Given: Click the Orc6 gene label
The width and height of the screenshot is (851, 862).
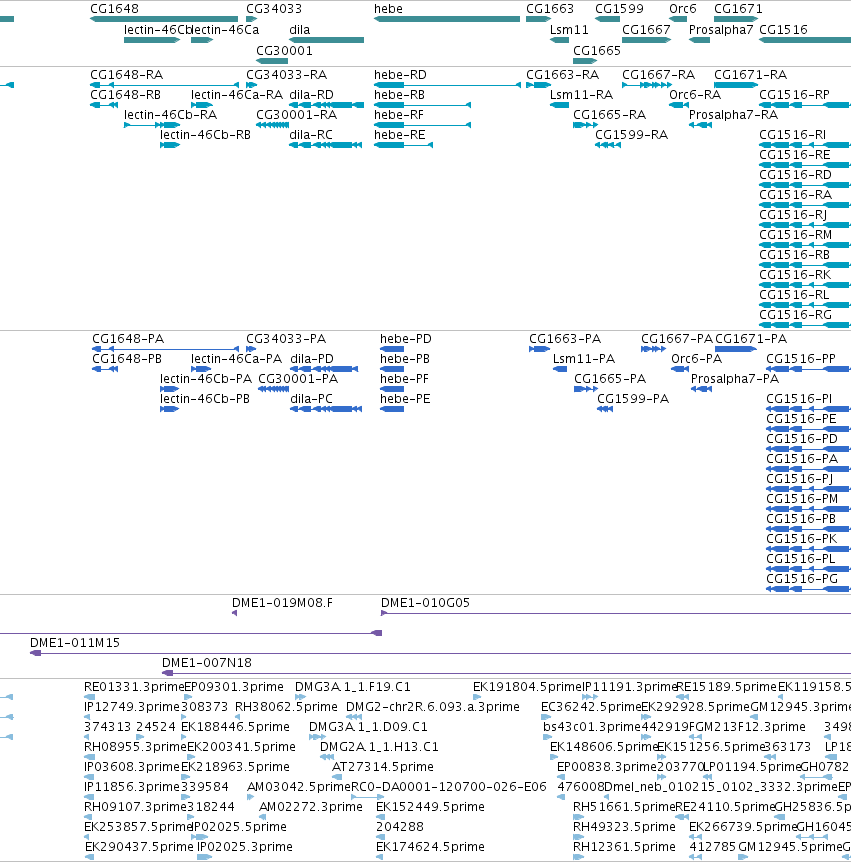Looking at the screenshot, I should (x=683, y=9).
